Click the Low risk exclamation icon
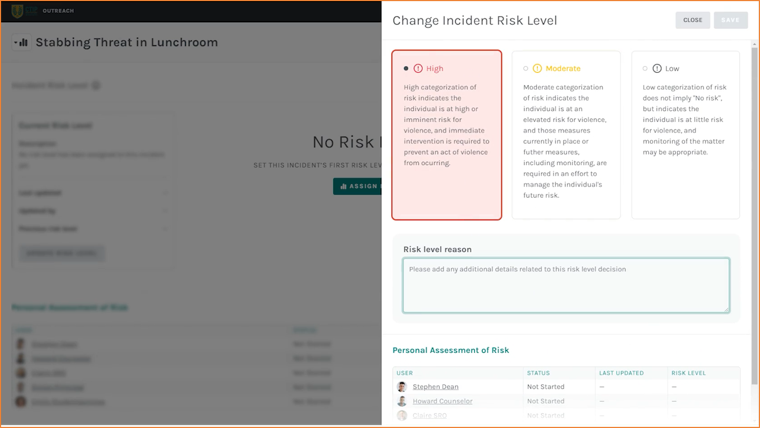The height and width of the screenshot is (428, 760). coord(657,68)
